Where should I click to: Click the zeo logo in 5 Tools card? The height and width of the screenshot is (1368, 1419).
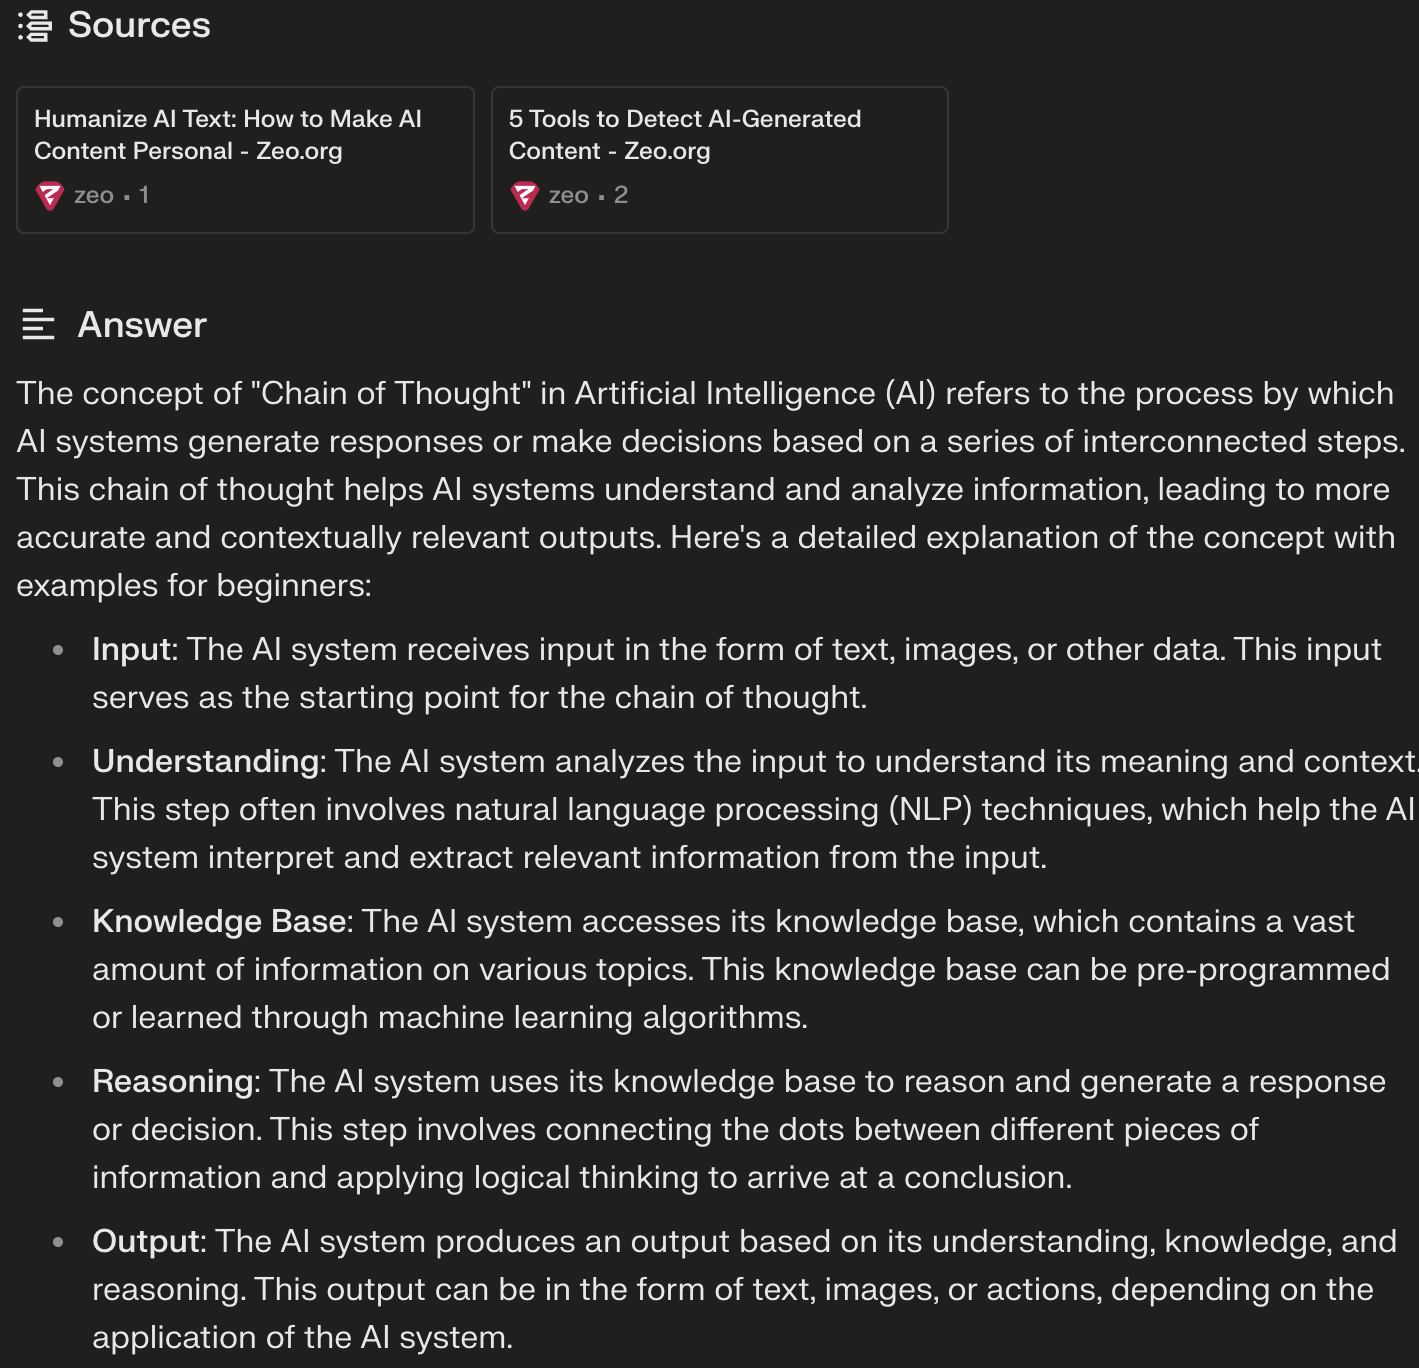524,196
